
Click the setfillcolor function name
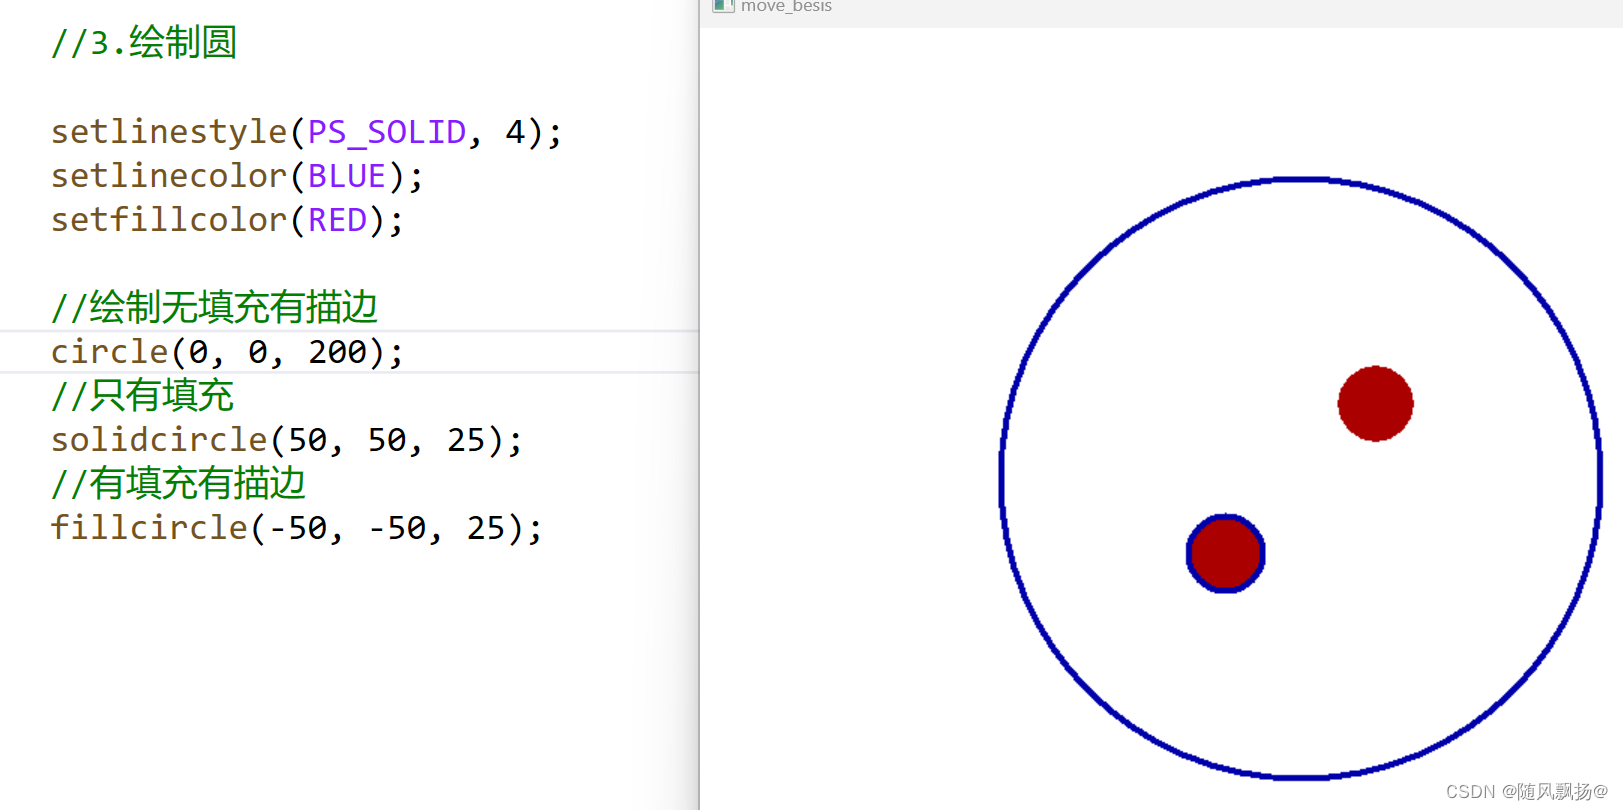tap(169, 220)
